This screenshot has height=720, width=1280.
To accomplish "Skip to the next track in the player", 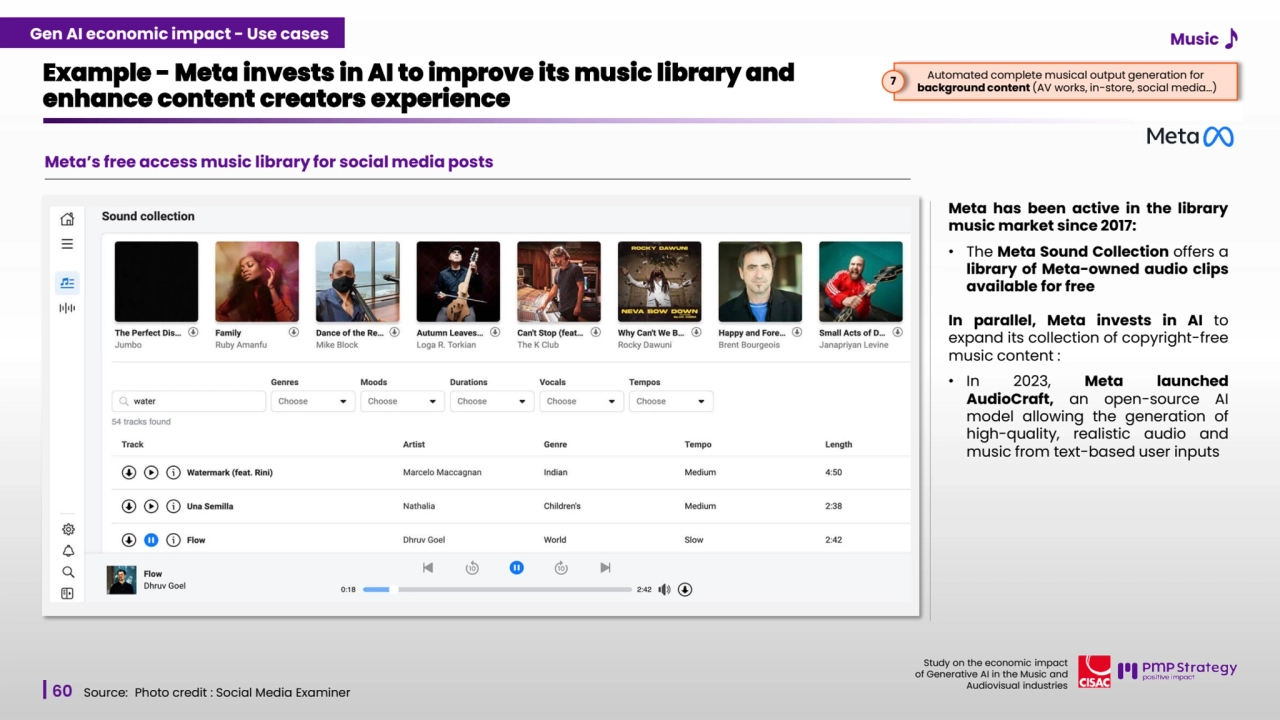I will (605, 567).
